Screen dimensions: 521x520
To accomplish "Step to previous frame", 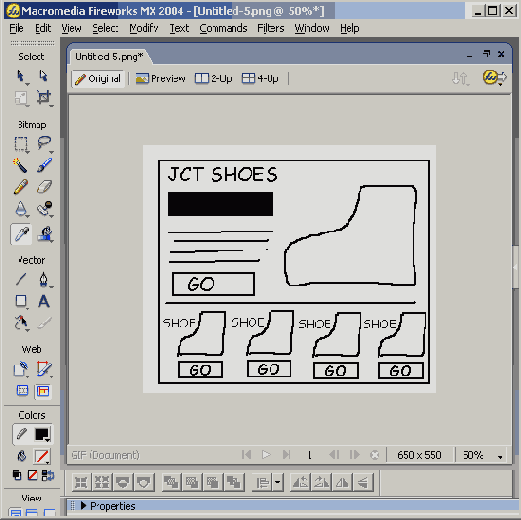I will coord(334,455).
